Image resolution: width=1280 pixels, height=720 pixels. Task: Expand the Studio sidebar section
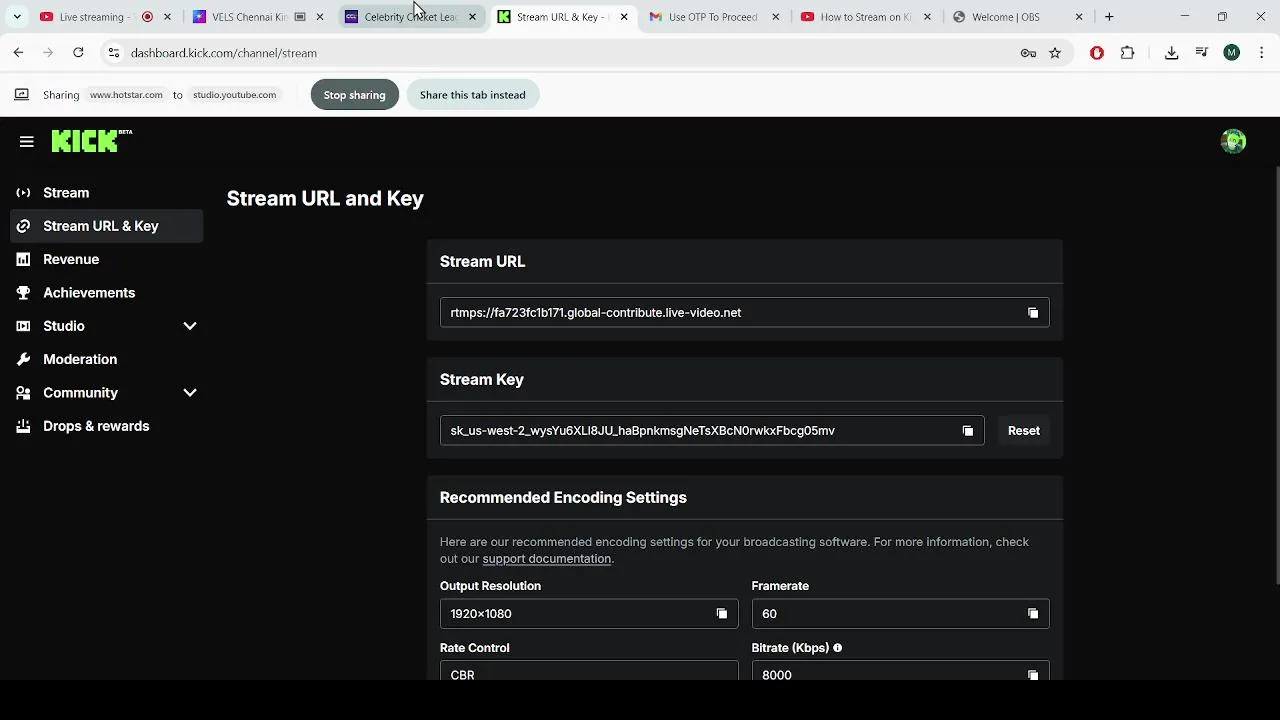[x=189, y=326]
